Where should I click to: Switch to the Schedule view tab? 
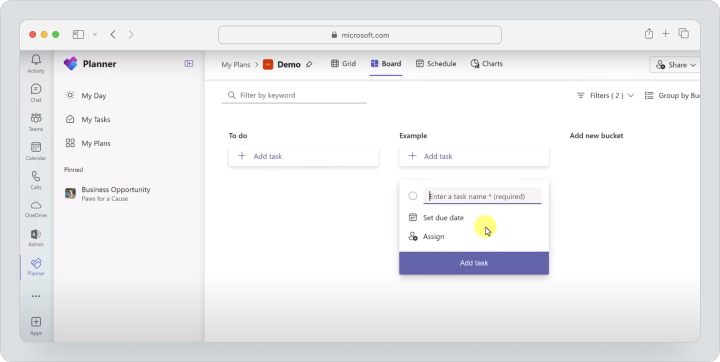tap(436, 64)
